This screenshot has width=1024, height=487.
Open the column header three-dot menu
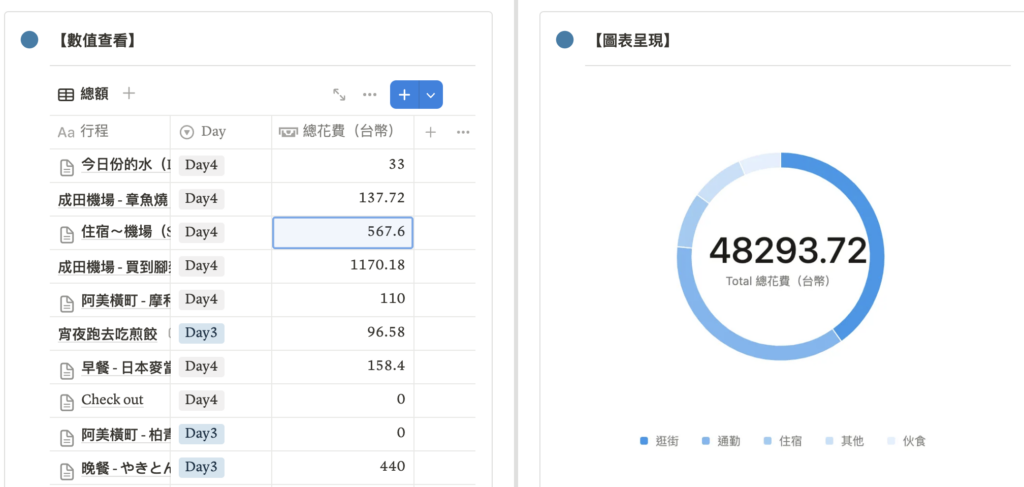click(x=463, y=132)
